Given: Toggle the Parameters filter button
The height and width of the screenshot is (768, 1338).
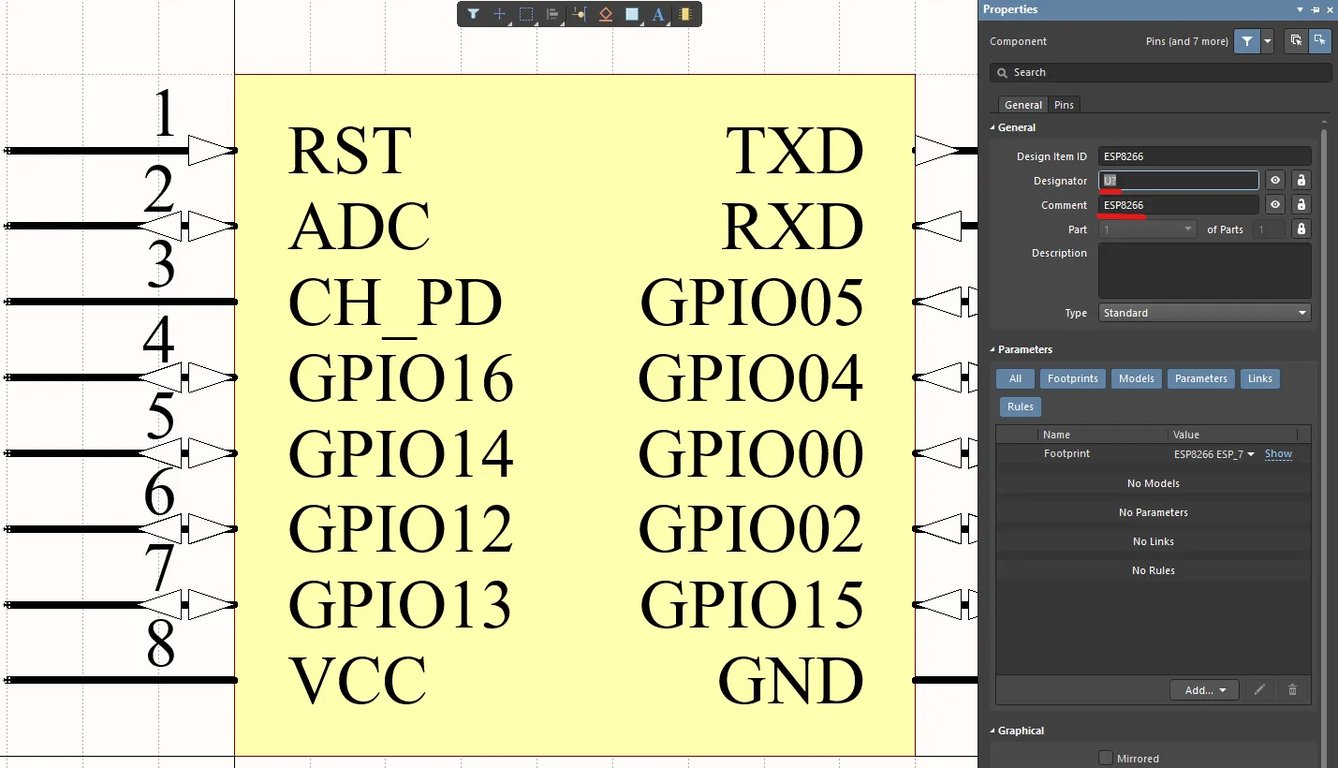Looking at the screenshot, I should point(1201,378).
